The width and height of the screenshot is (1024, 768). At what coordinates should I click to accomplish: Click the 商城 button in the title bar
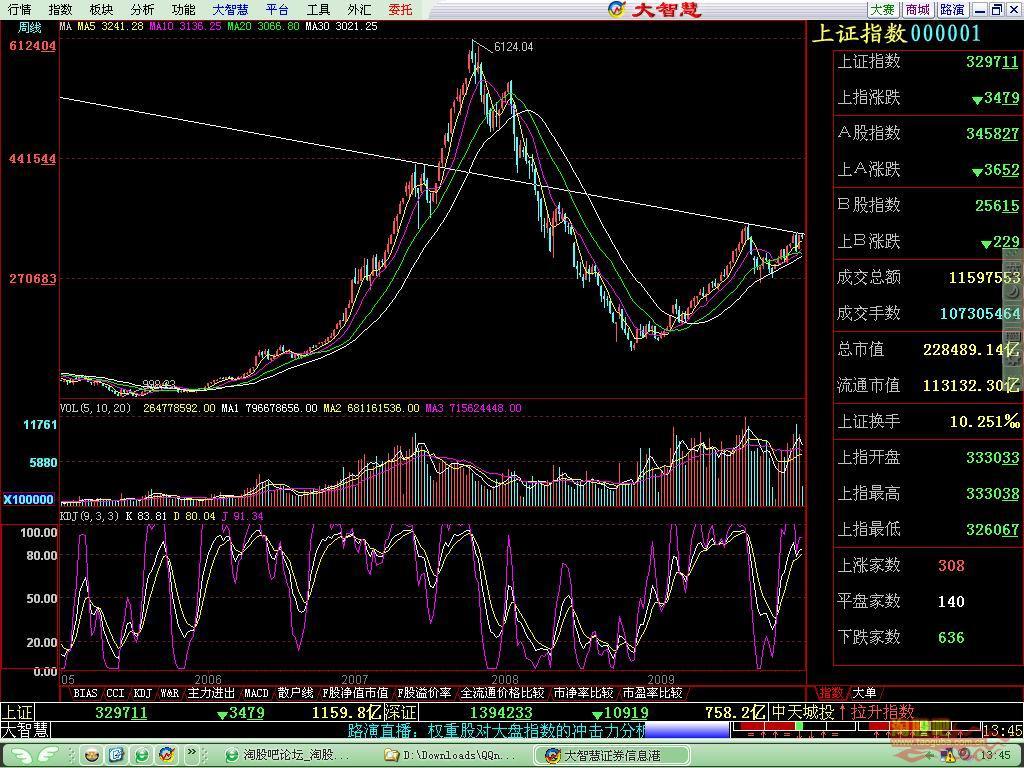pyautogui.click(x=918, y=10)
